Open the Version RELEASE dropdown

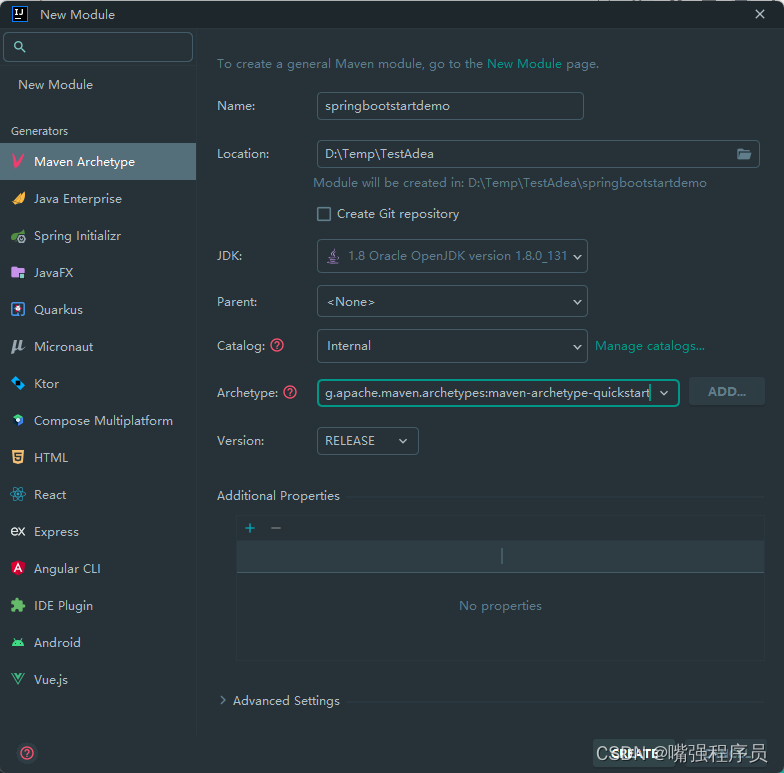tap(368, 440)
